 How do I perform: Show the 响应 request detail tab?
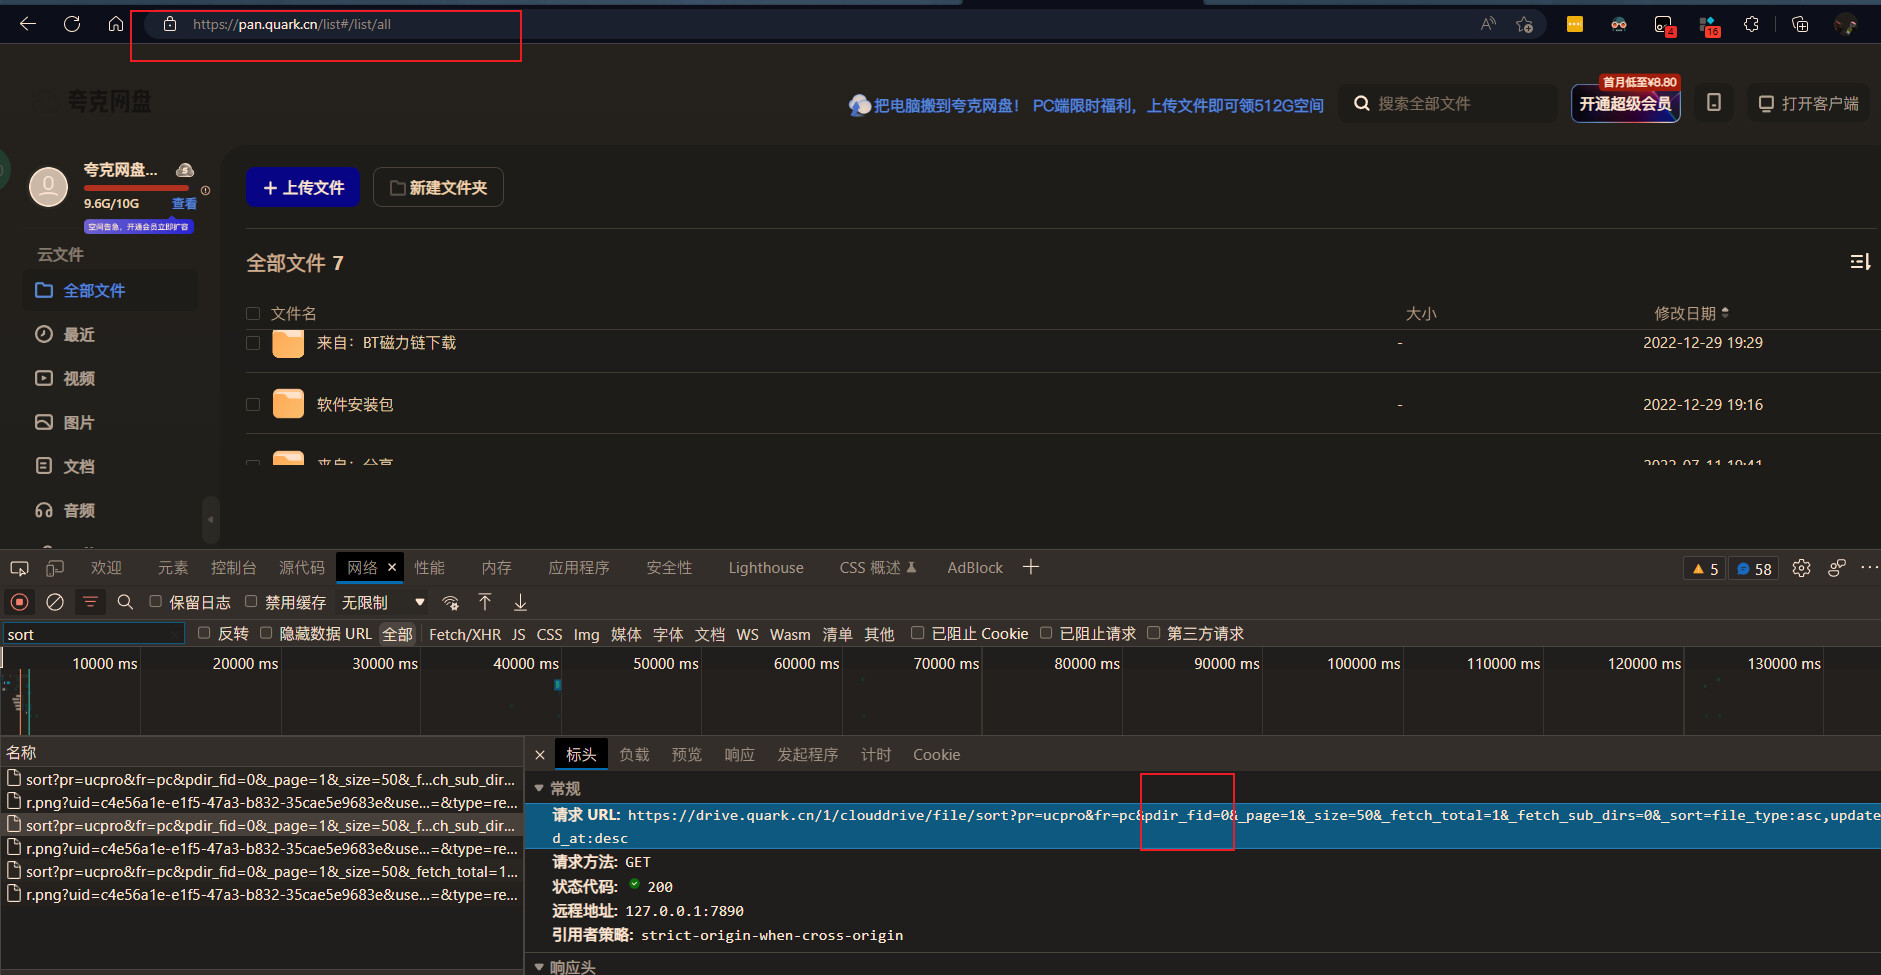(739, 755)
